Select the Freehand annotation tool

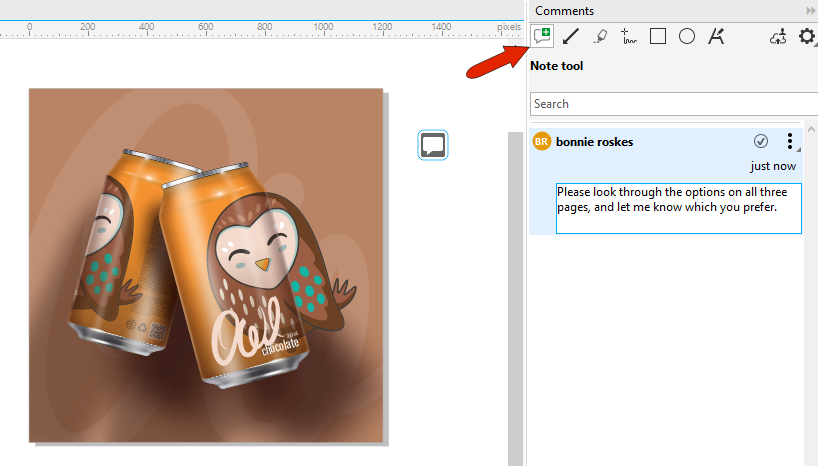click(x=629, y=37)
